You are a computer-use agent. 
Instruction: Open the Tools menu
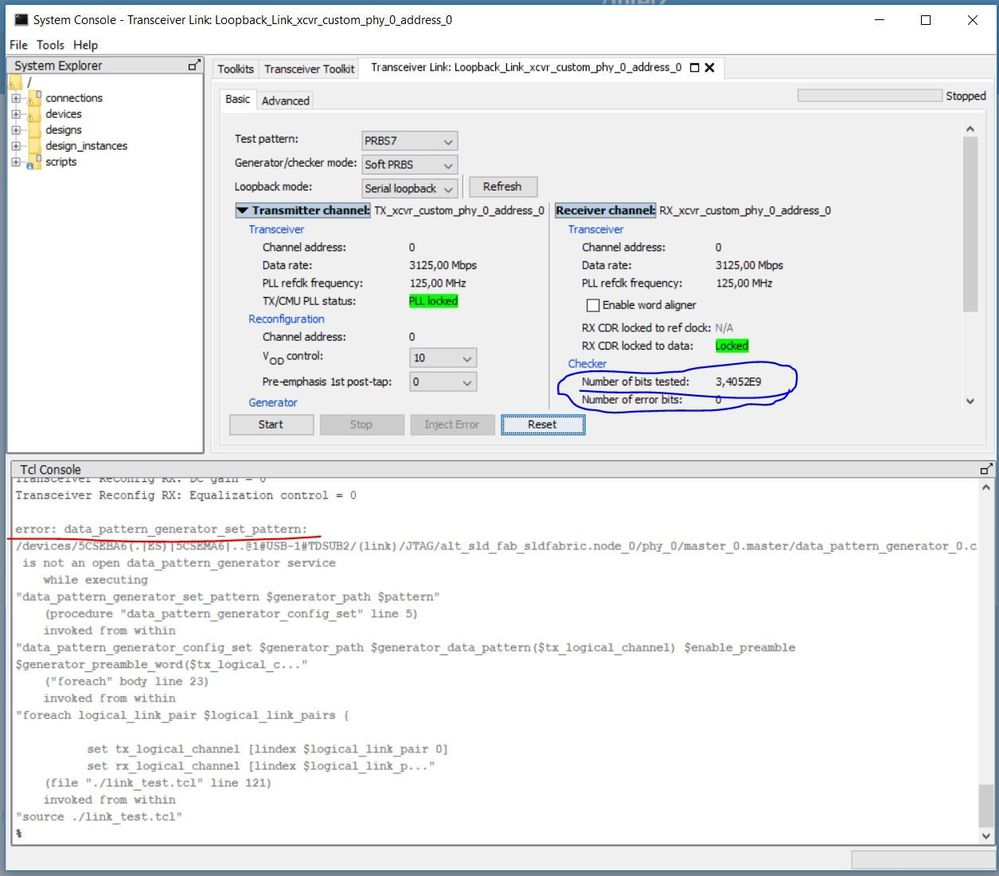coord(50,45)
